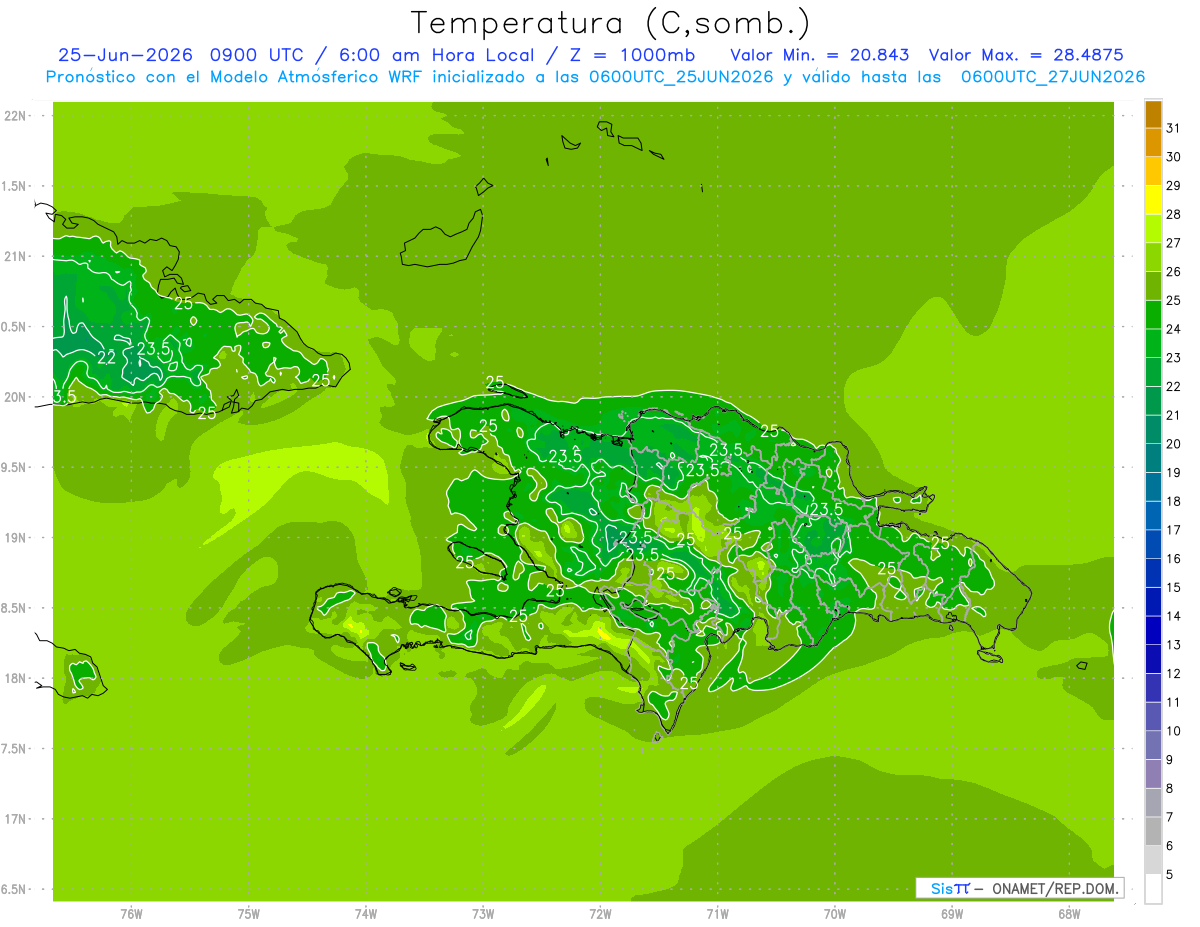
Task: Click the 'Valor Min. = 20.843' value
Action: coord(819,55)
